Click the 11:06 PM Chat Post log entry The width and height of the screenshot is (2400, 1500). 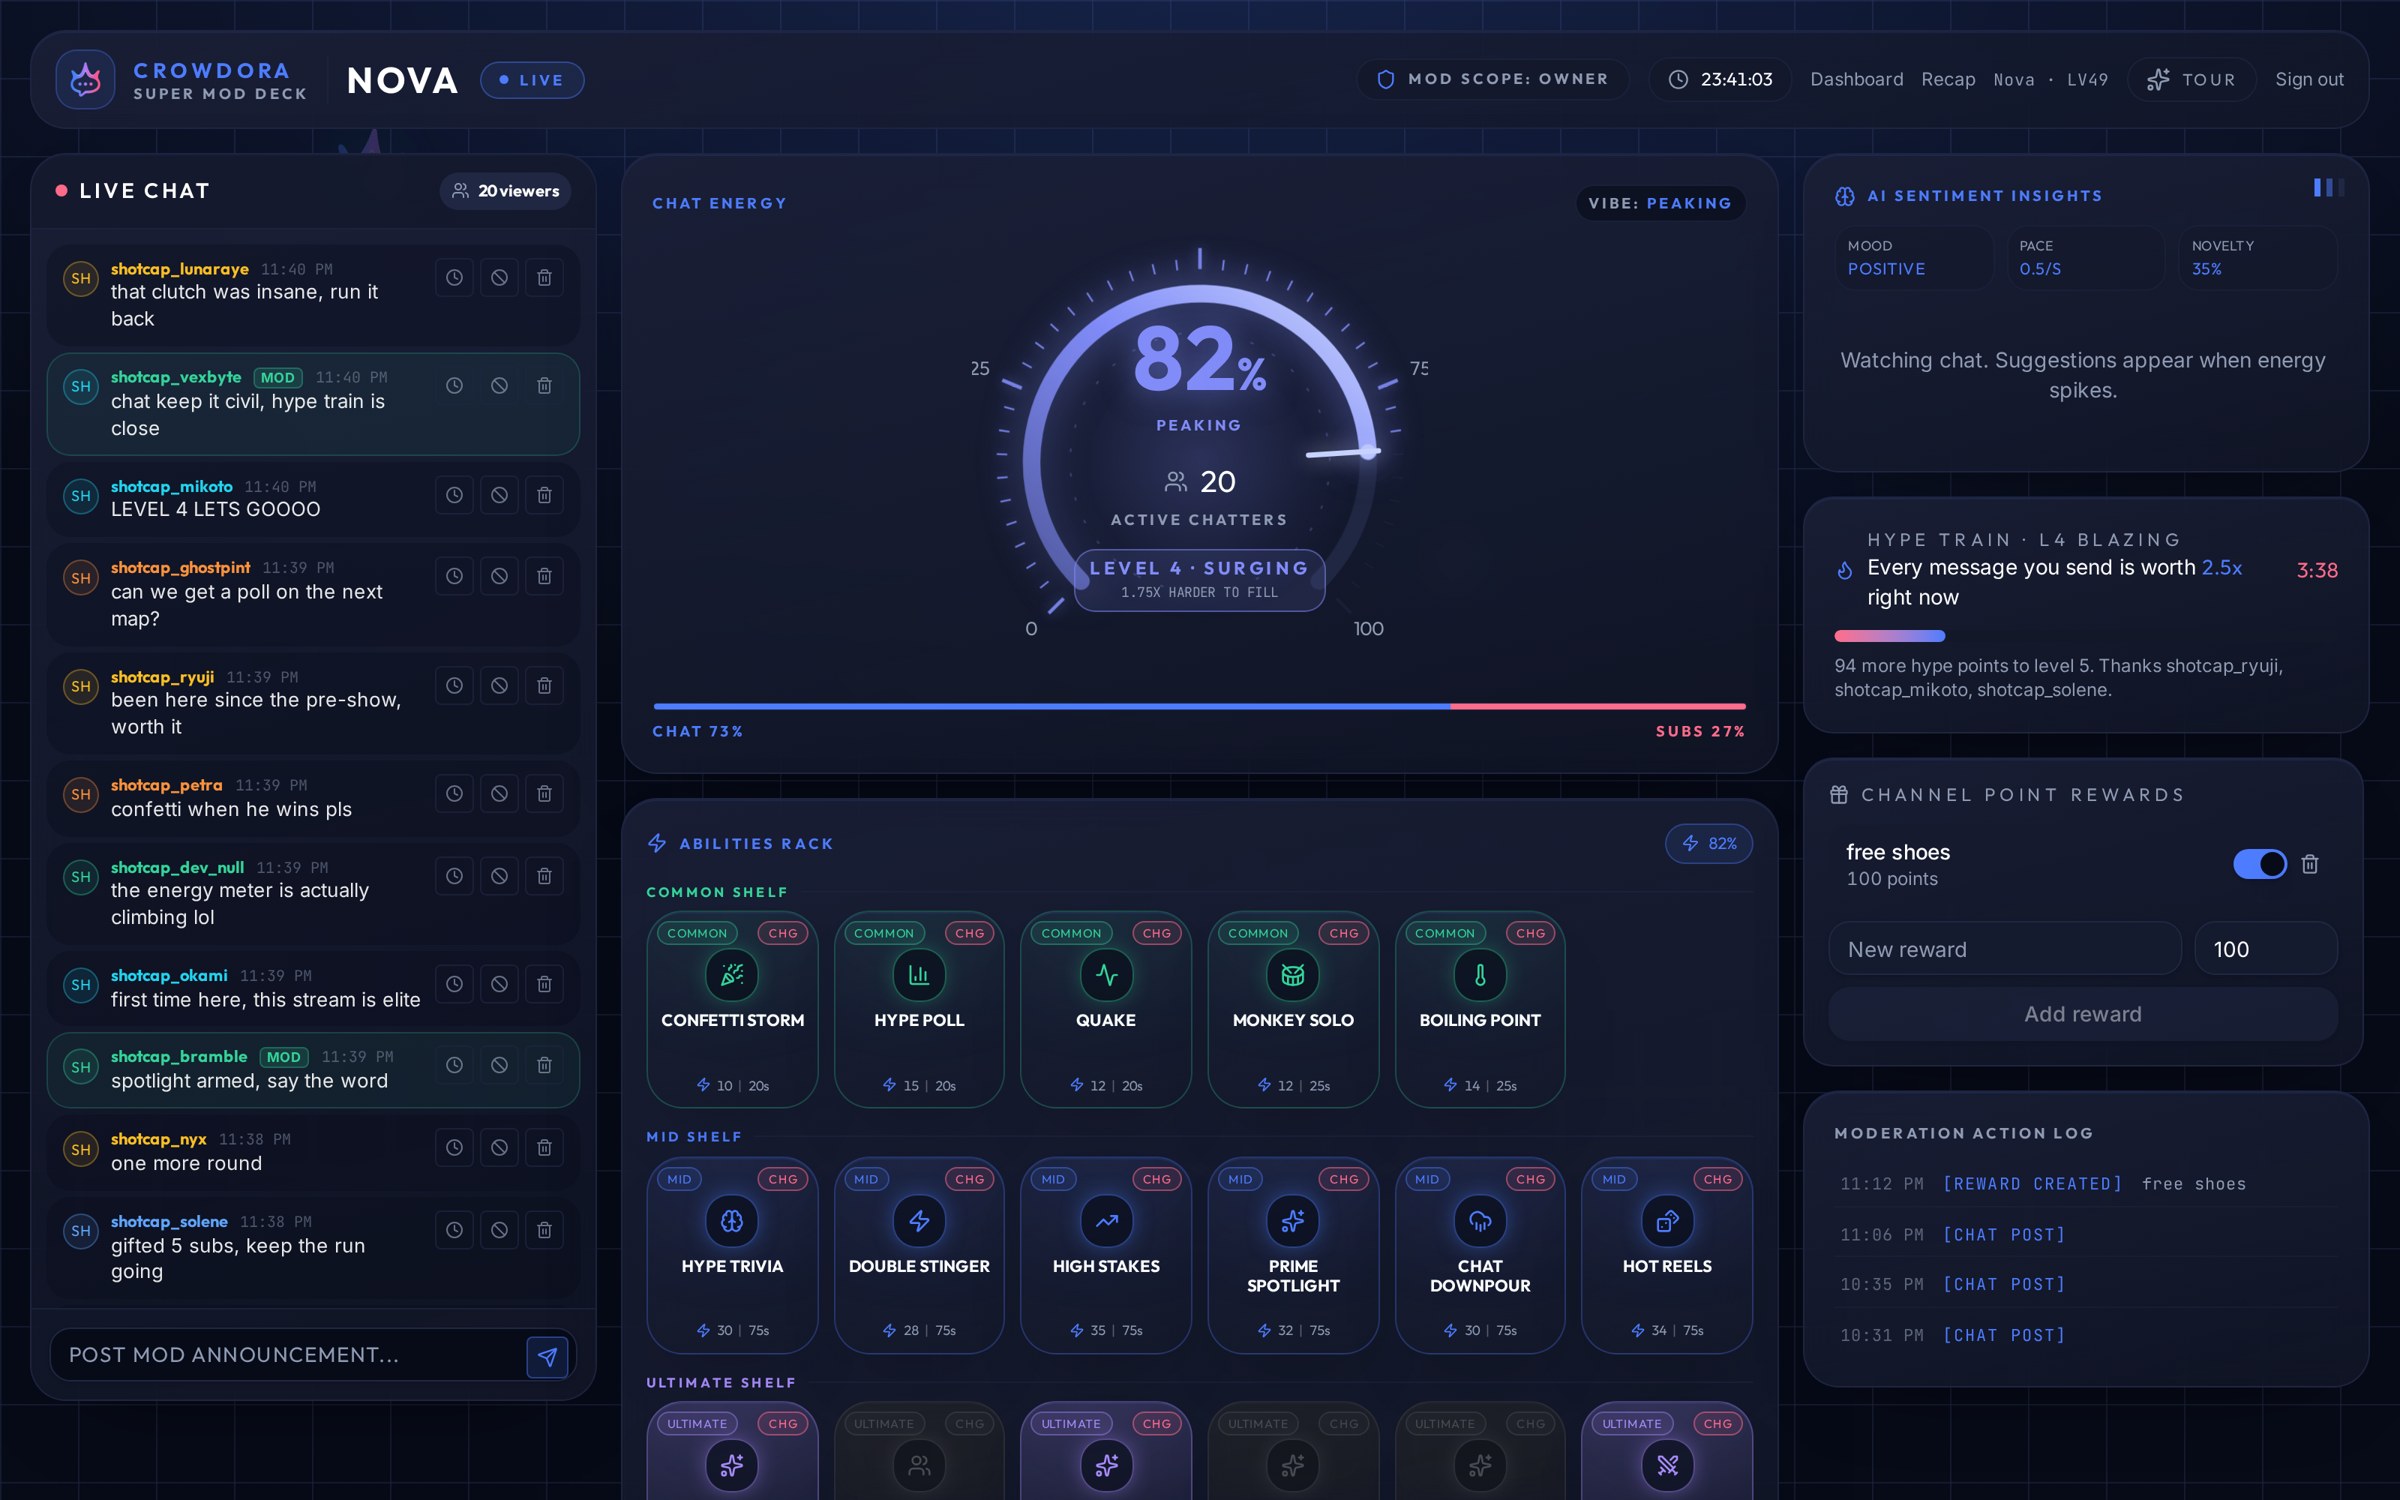click(x=2086, y=1235)
